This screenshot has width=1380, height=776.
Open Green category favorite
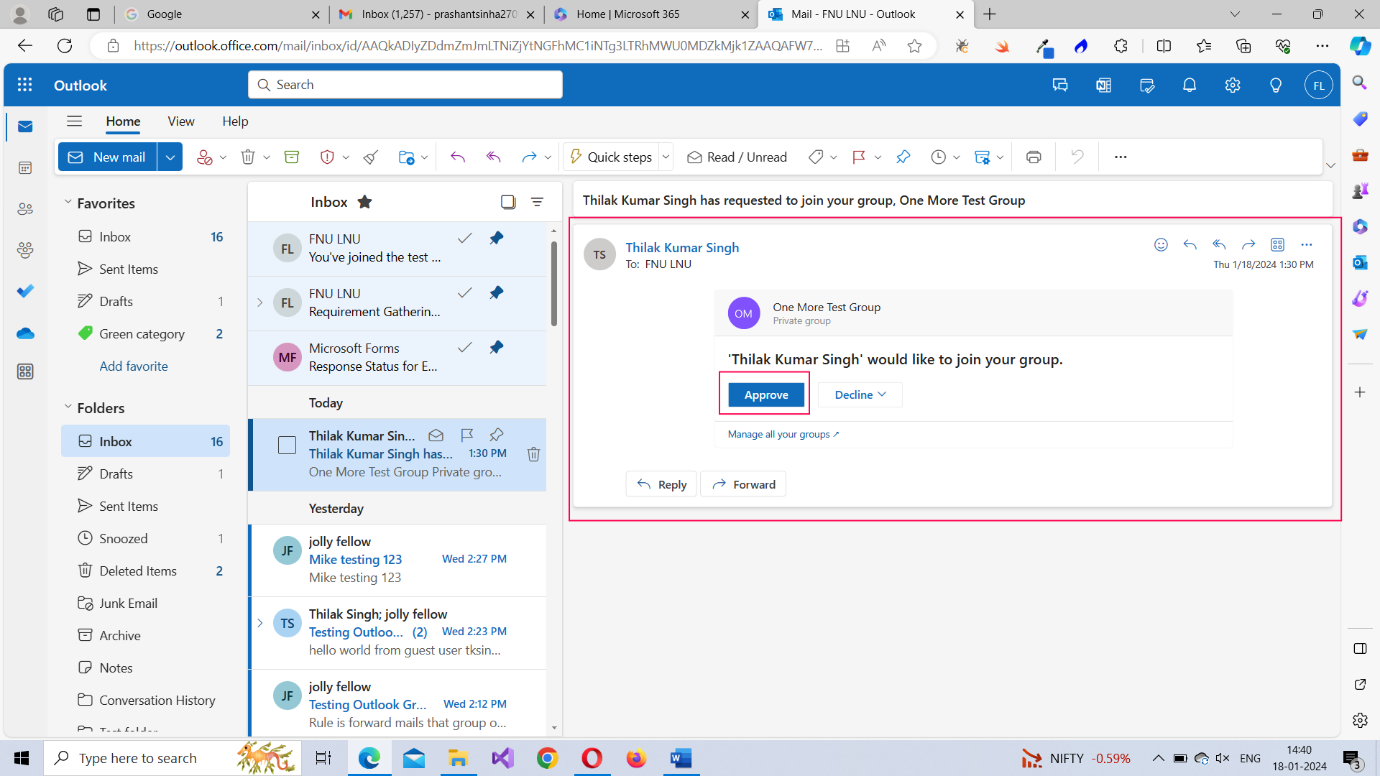[x=146, y=334]
